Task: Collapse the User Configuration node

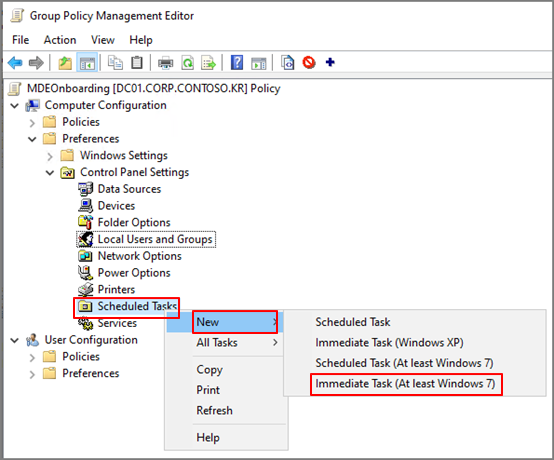Action: pyautogui.click(x=14, y=340)
